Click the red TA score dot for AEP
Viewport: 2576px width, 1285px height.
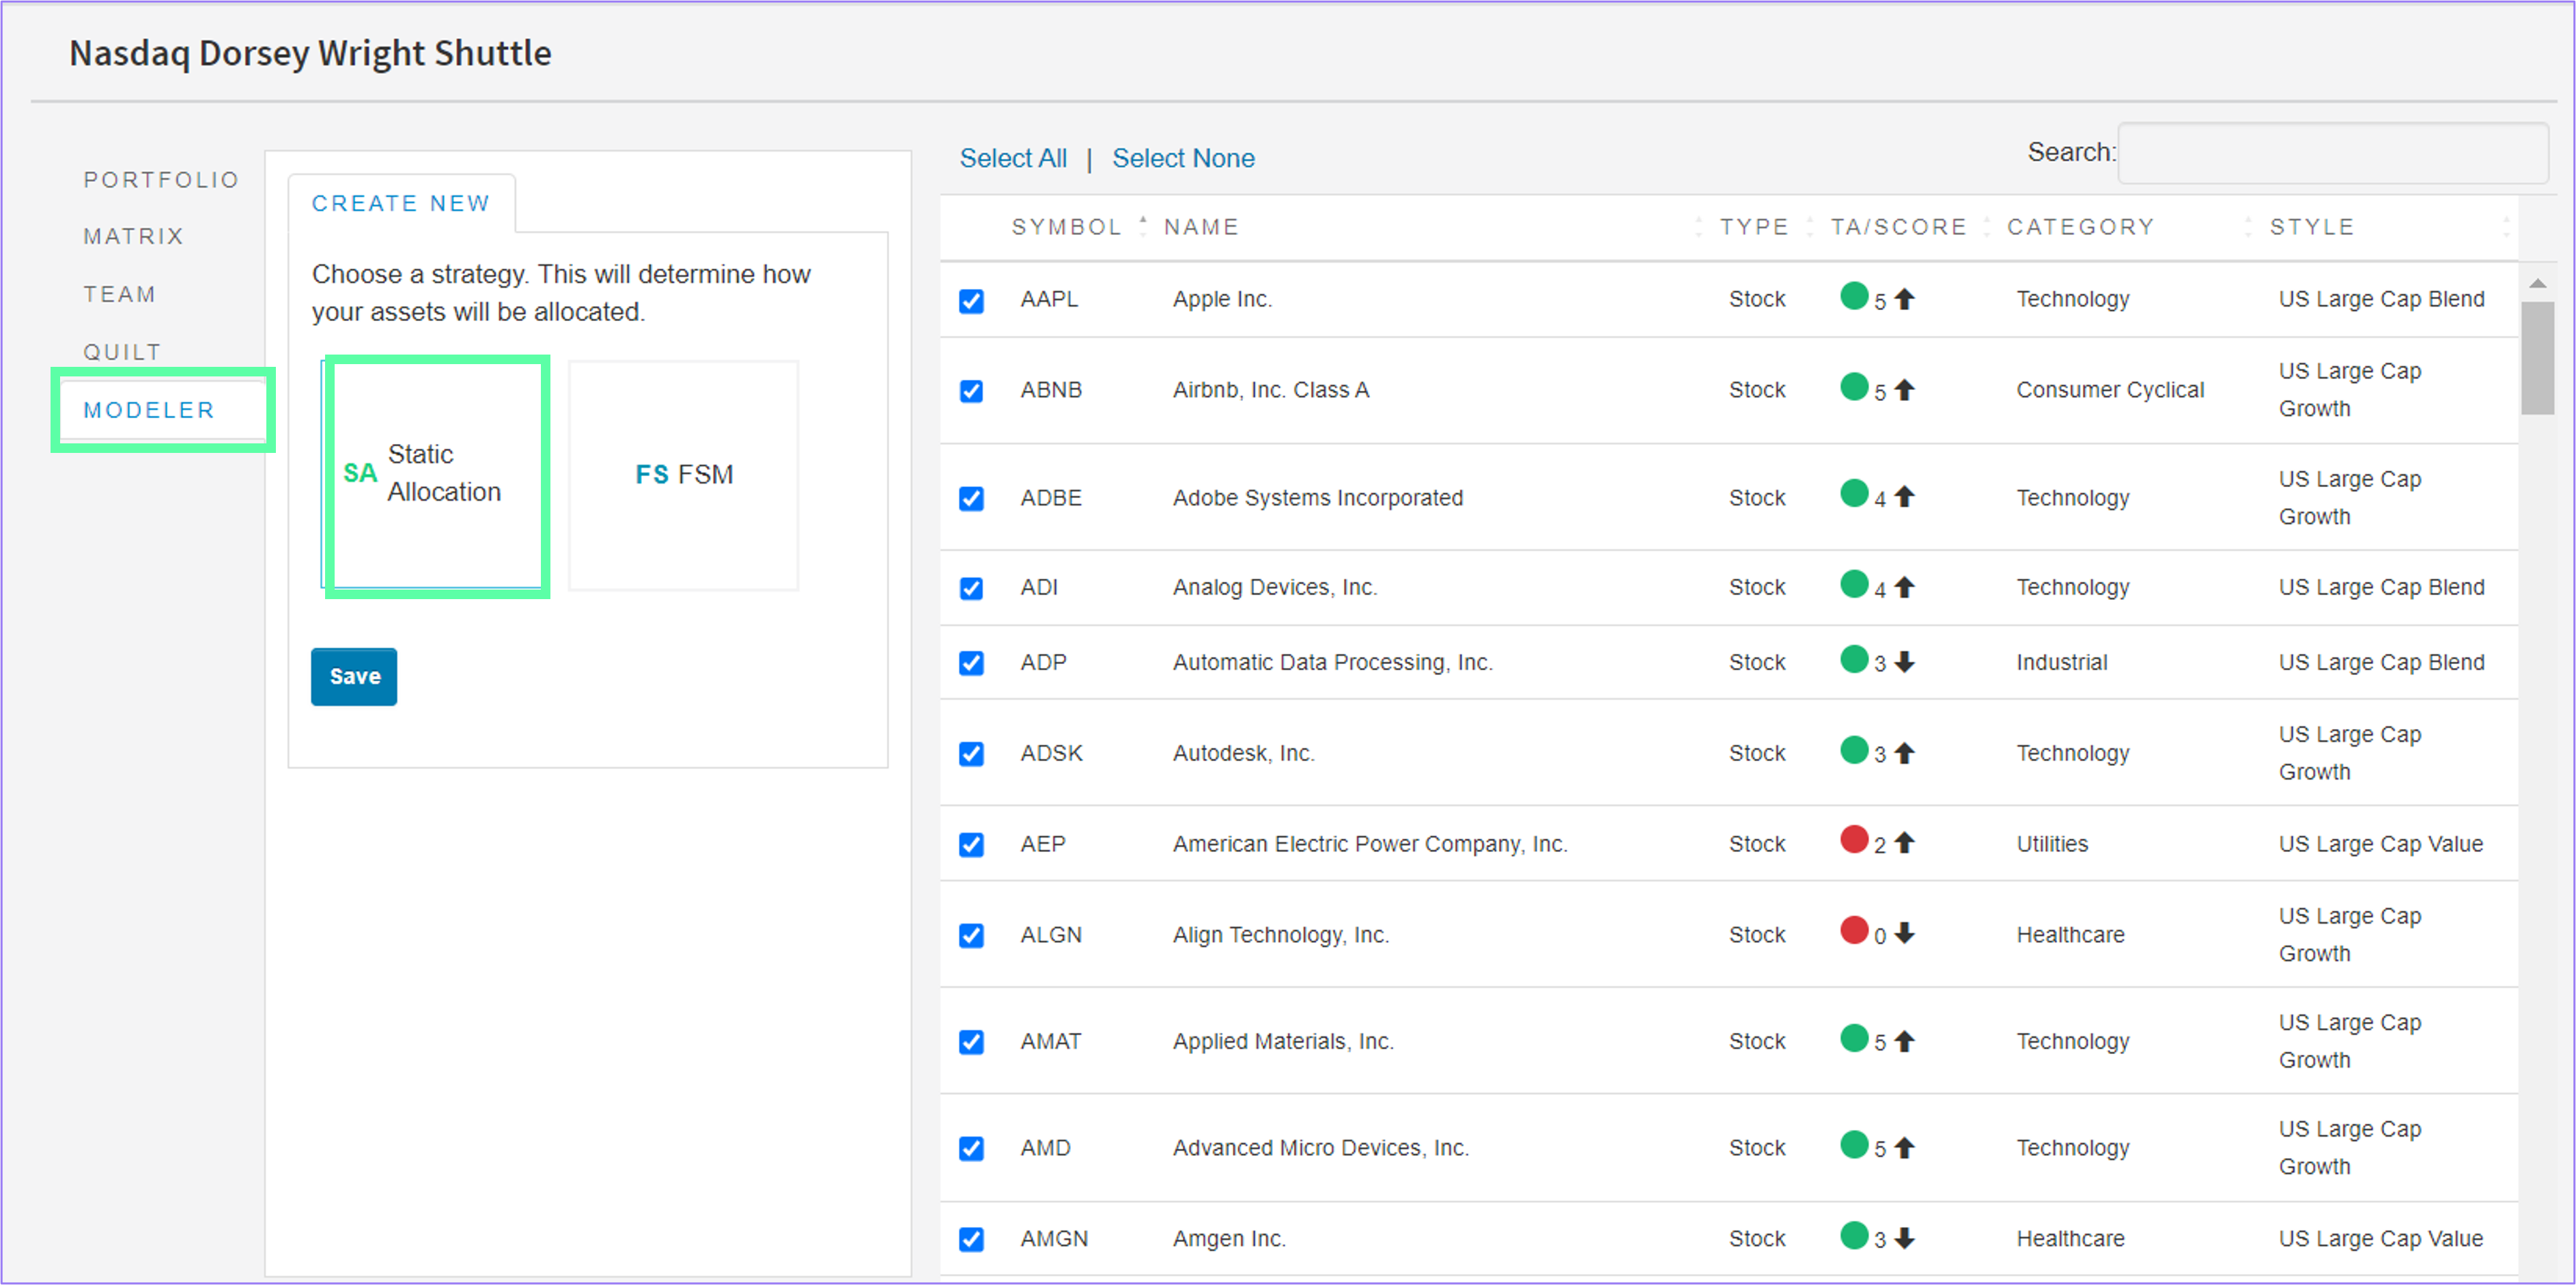(x=1855, y=839)
